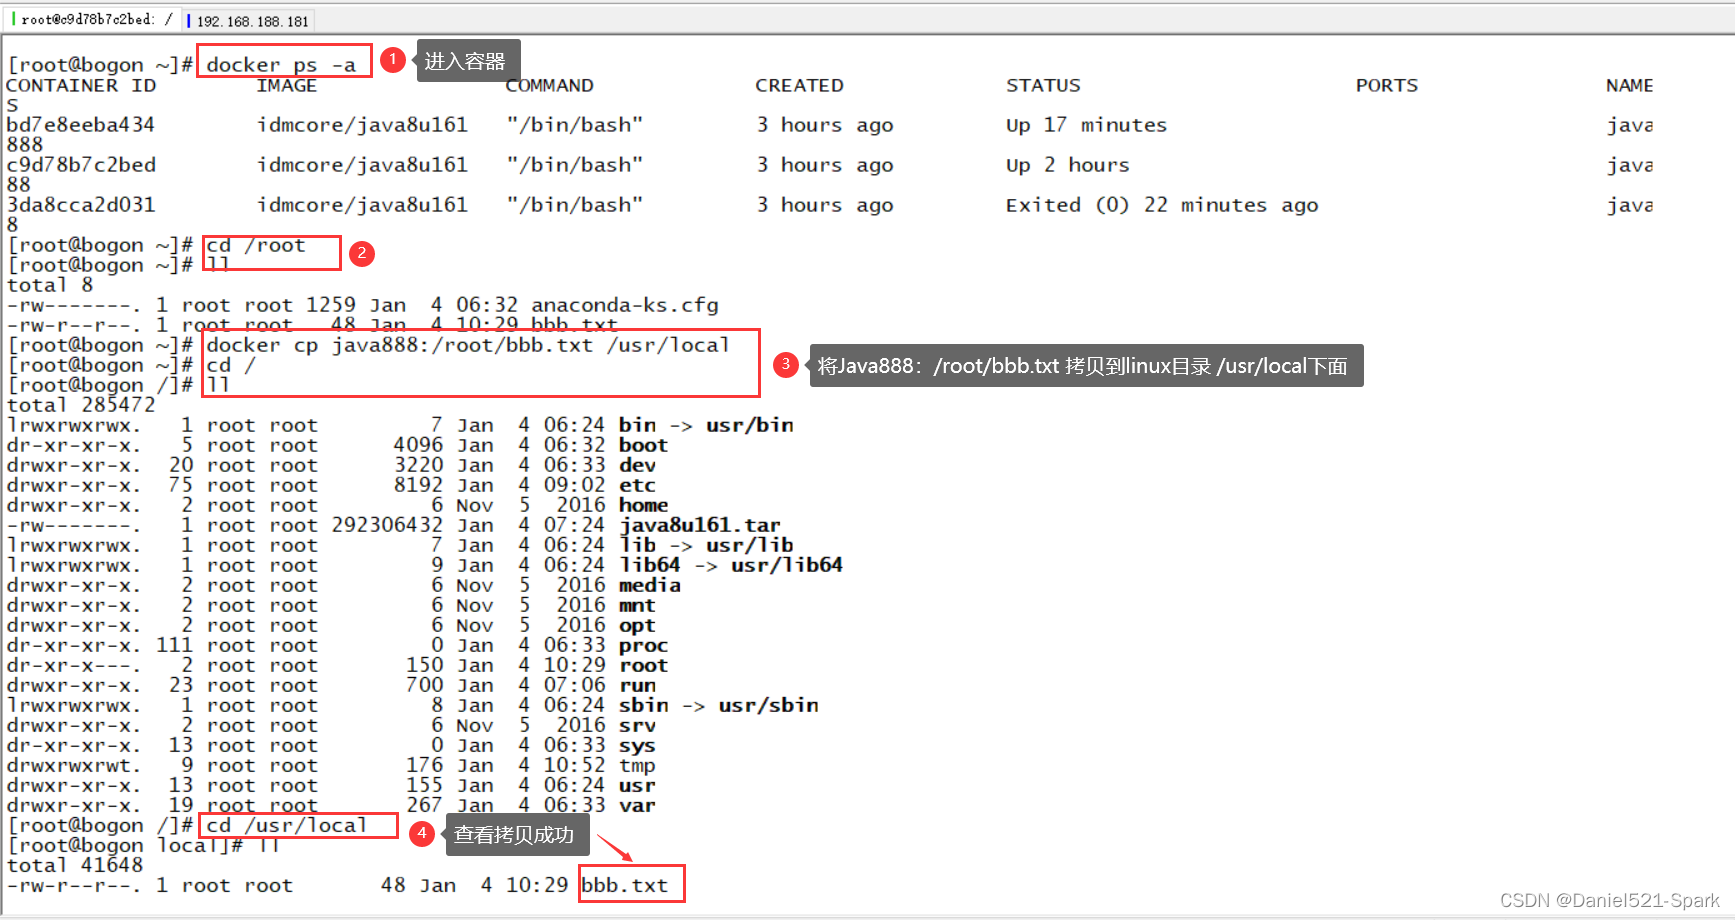Click the file size 292306432
The width and height of the screenshot is (1735, 920).
(387, 525)
